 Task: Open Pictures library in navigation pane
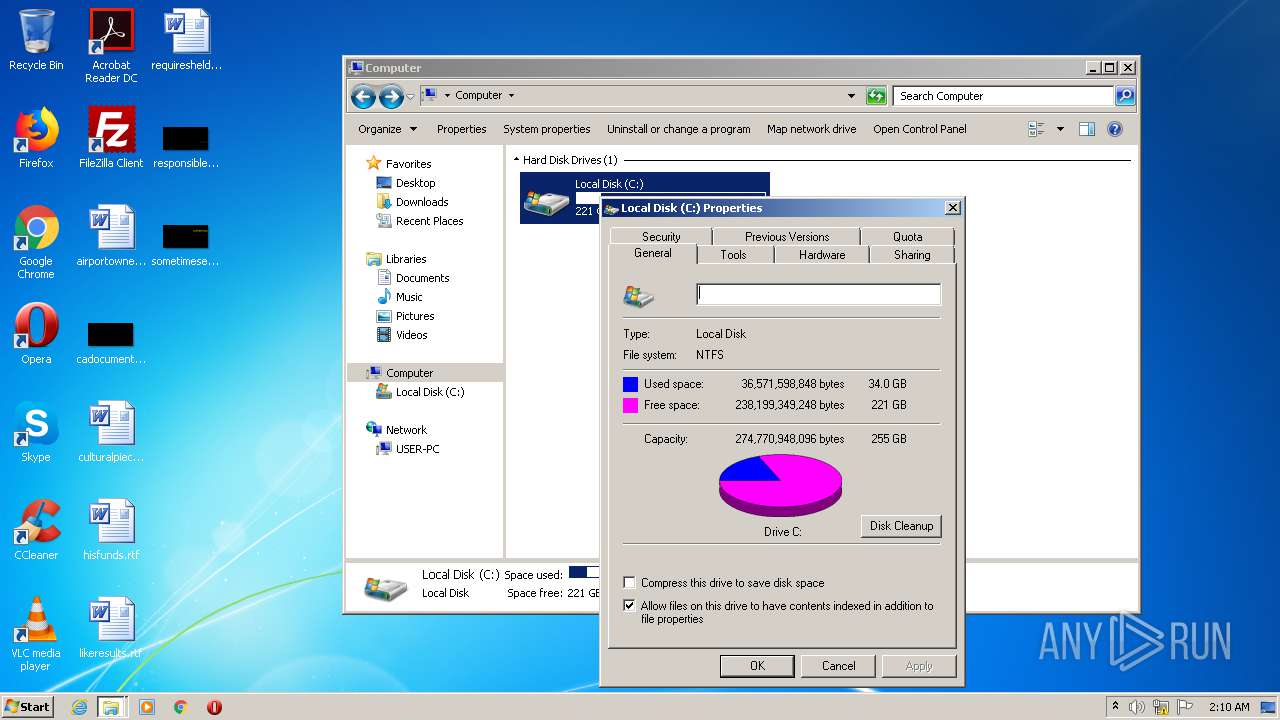[x=405, y=316]
